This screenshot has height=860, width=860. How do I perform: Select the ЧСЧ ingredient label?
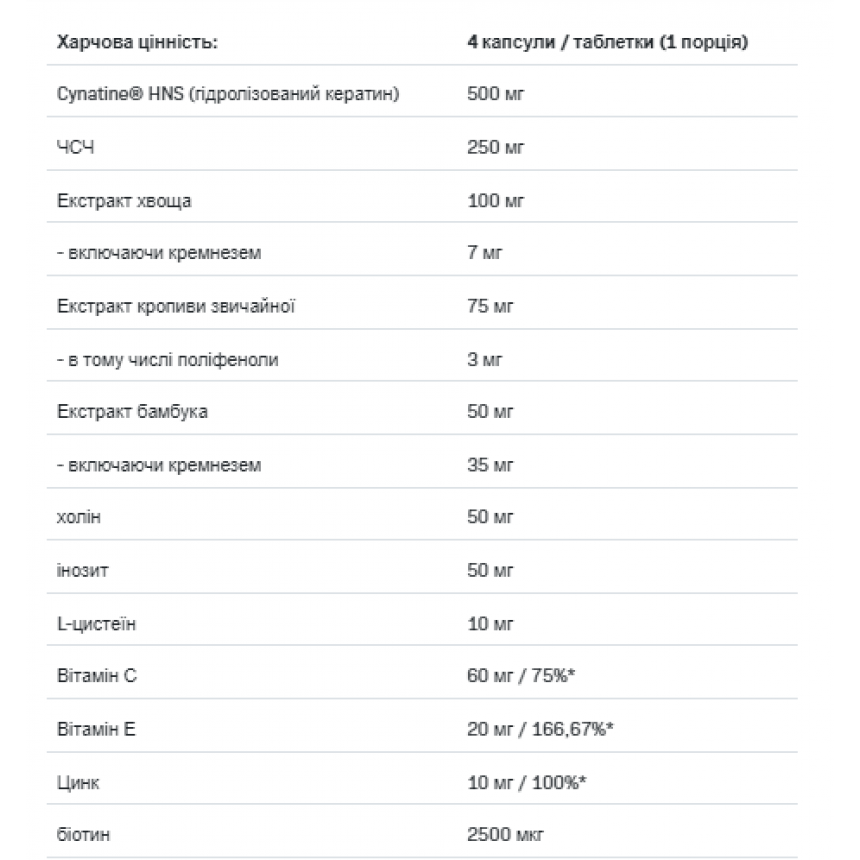76,148
